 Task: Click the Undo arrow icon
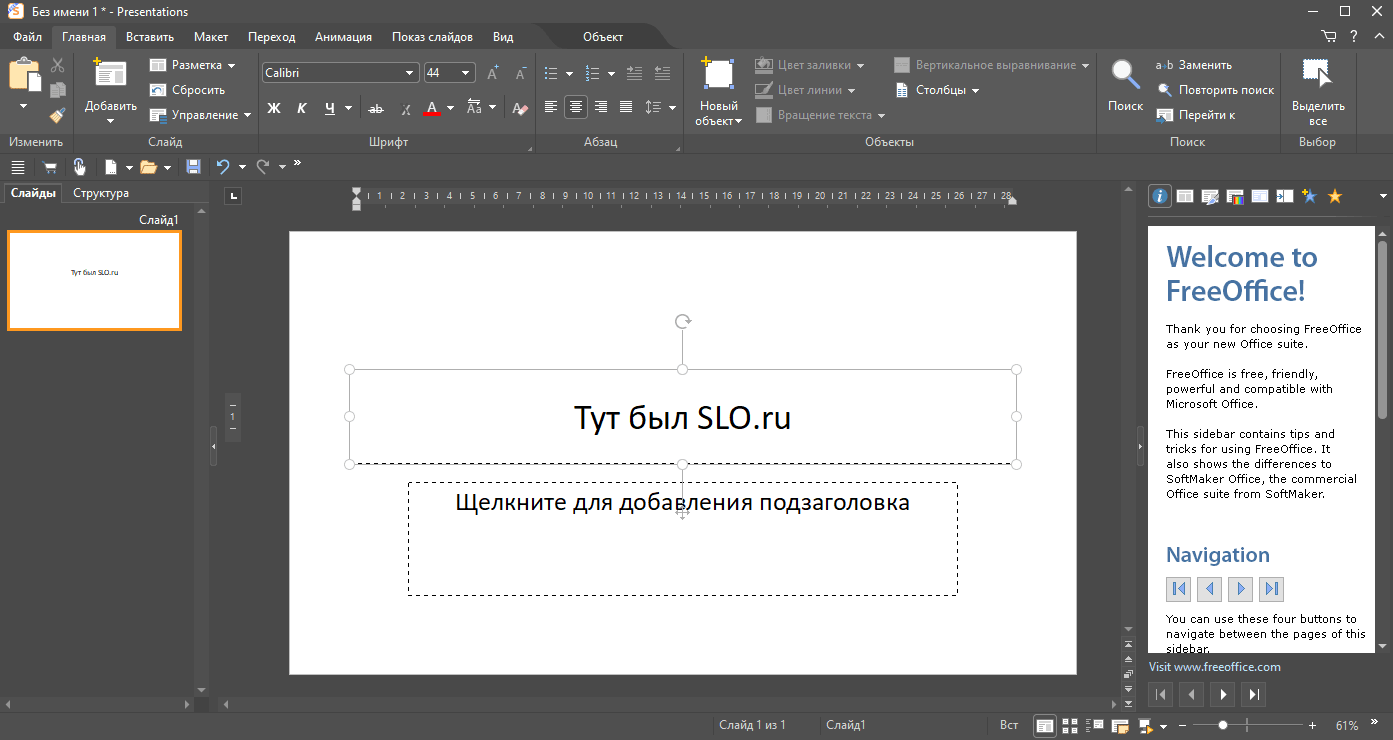223,166
